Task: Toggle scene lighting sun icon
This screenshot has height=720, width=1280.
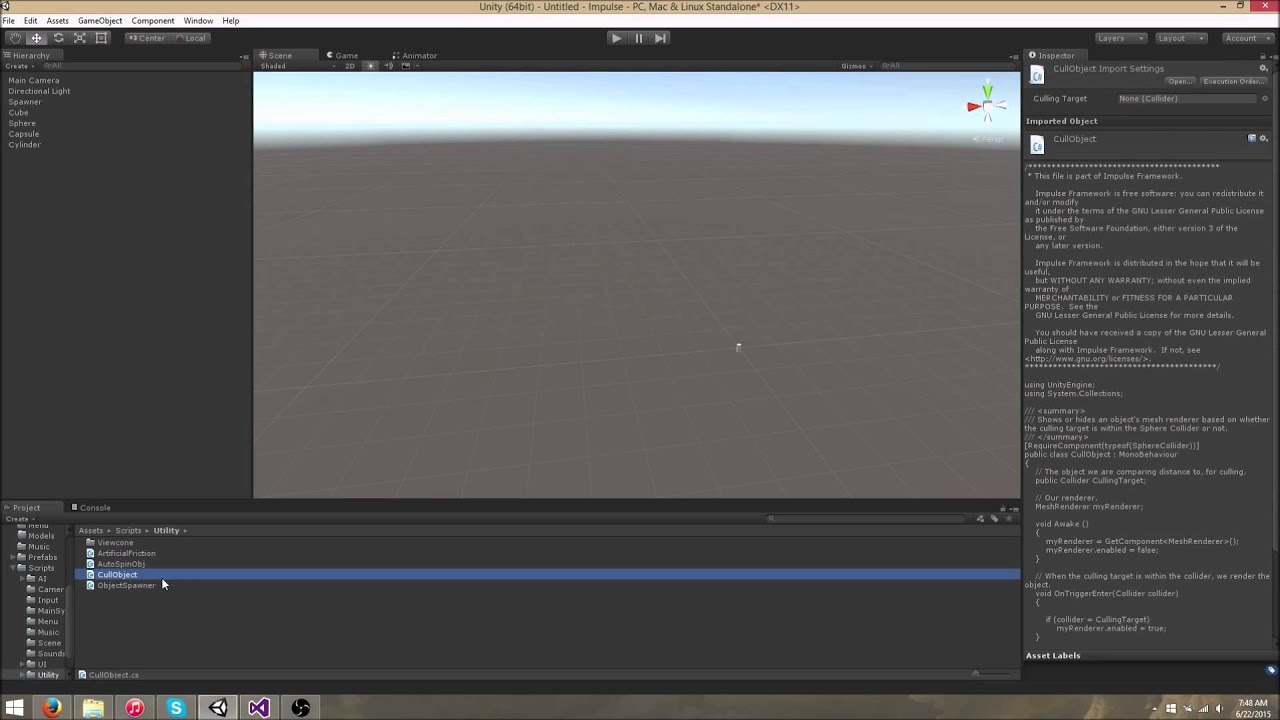Action: point(371,66)
